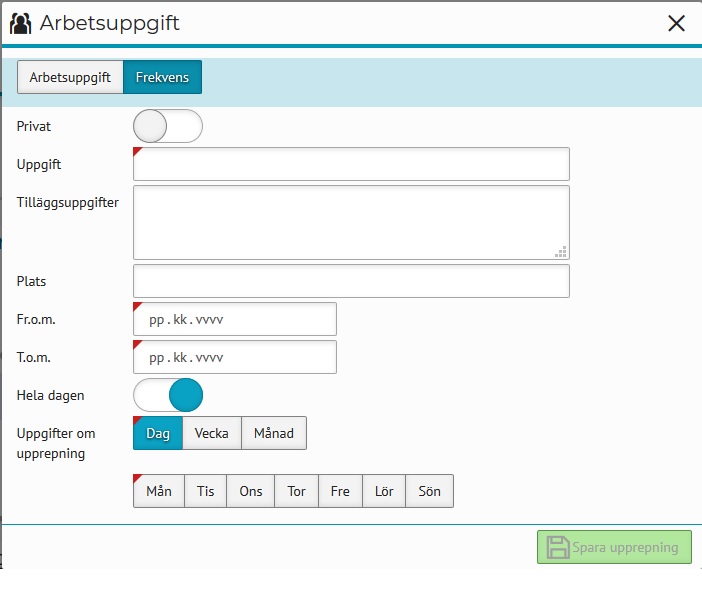
Task: Click the Uppgift text field
Action: coord(351,164)
